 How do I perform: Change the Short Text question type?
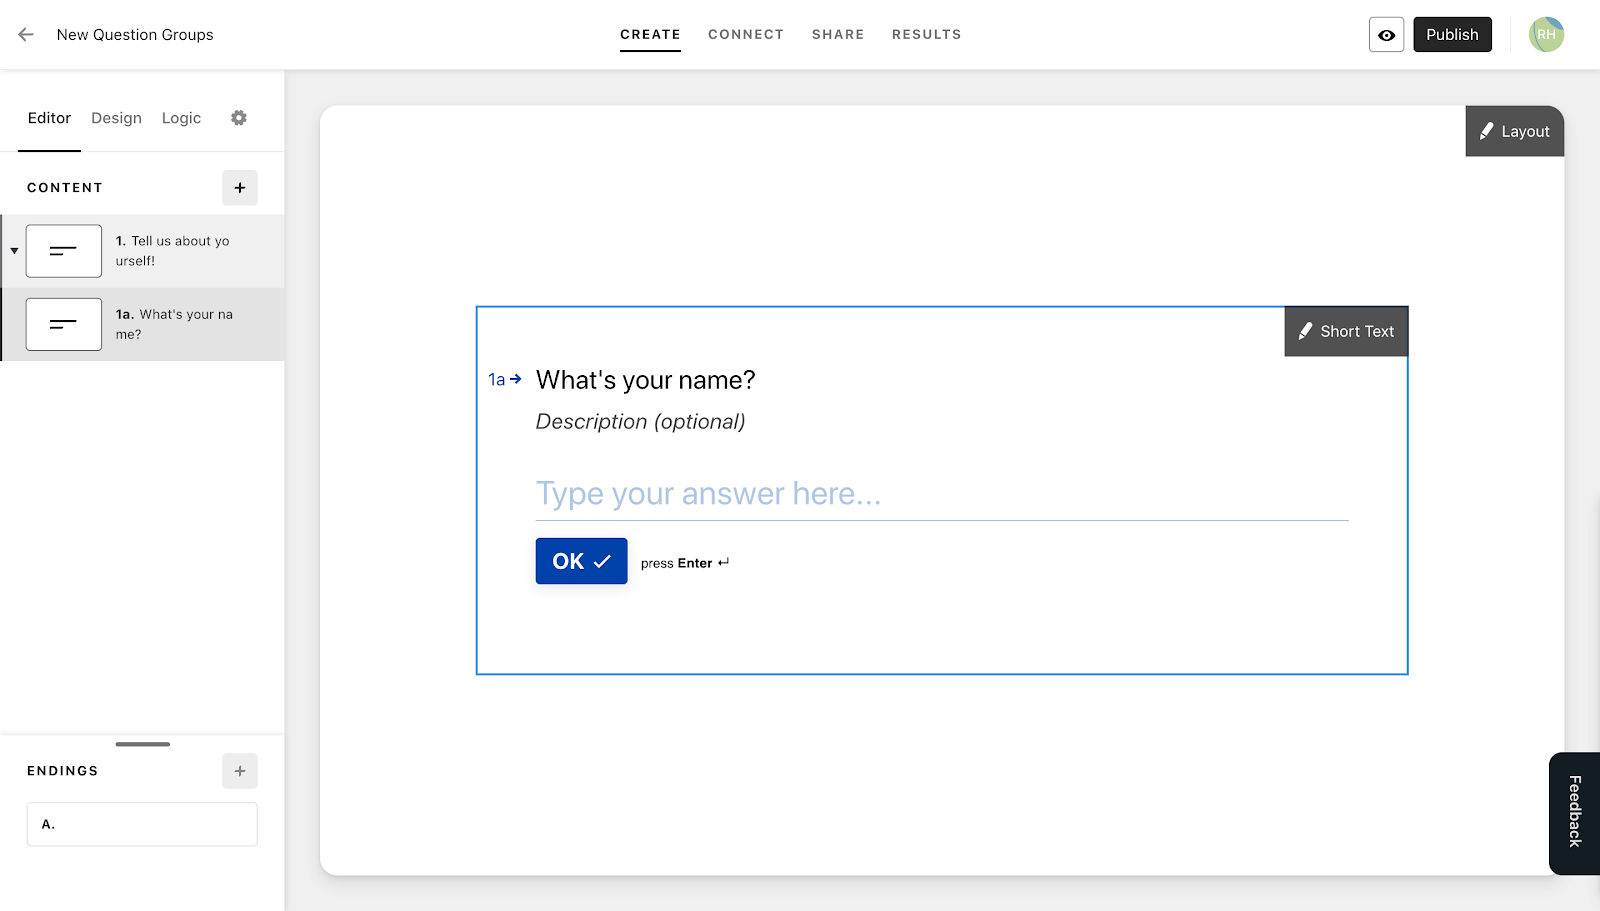1346,331
